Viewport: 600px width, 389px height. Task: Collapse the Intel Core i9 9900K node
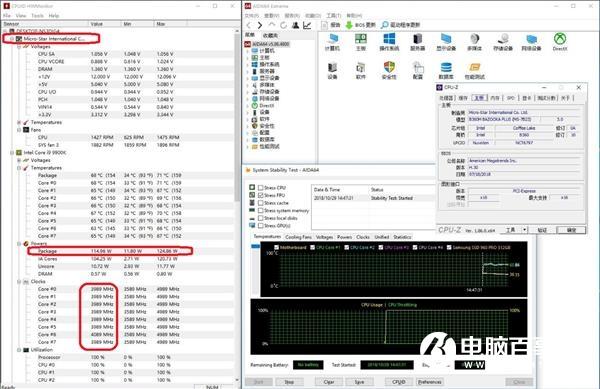[12, 153]
